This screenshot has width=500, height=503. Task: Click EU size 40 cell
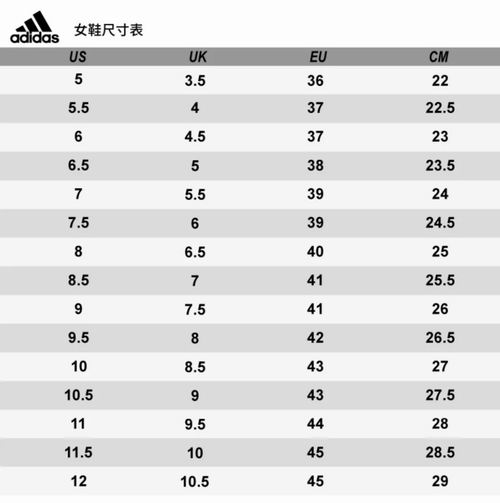coord(315,252)
